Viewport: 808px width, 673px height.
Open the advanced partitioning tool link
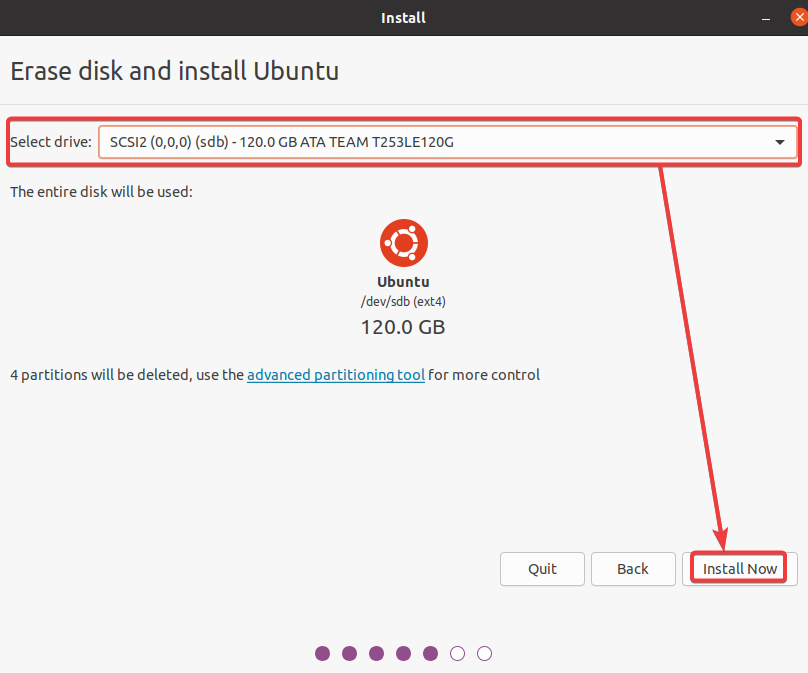click(336, 375)
